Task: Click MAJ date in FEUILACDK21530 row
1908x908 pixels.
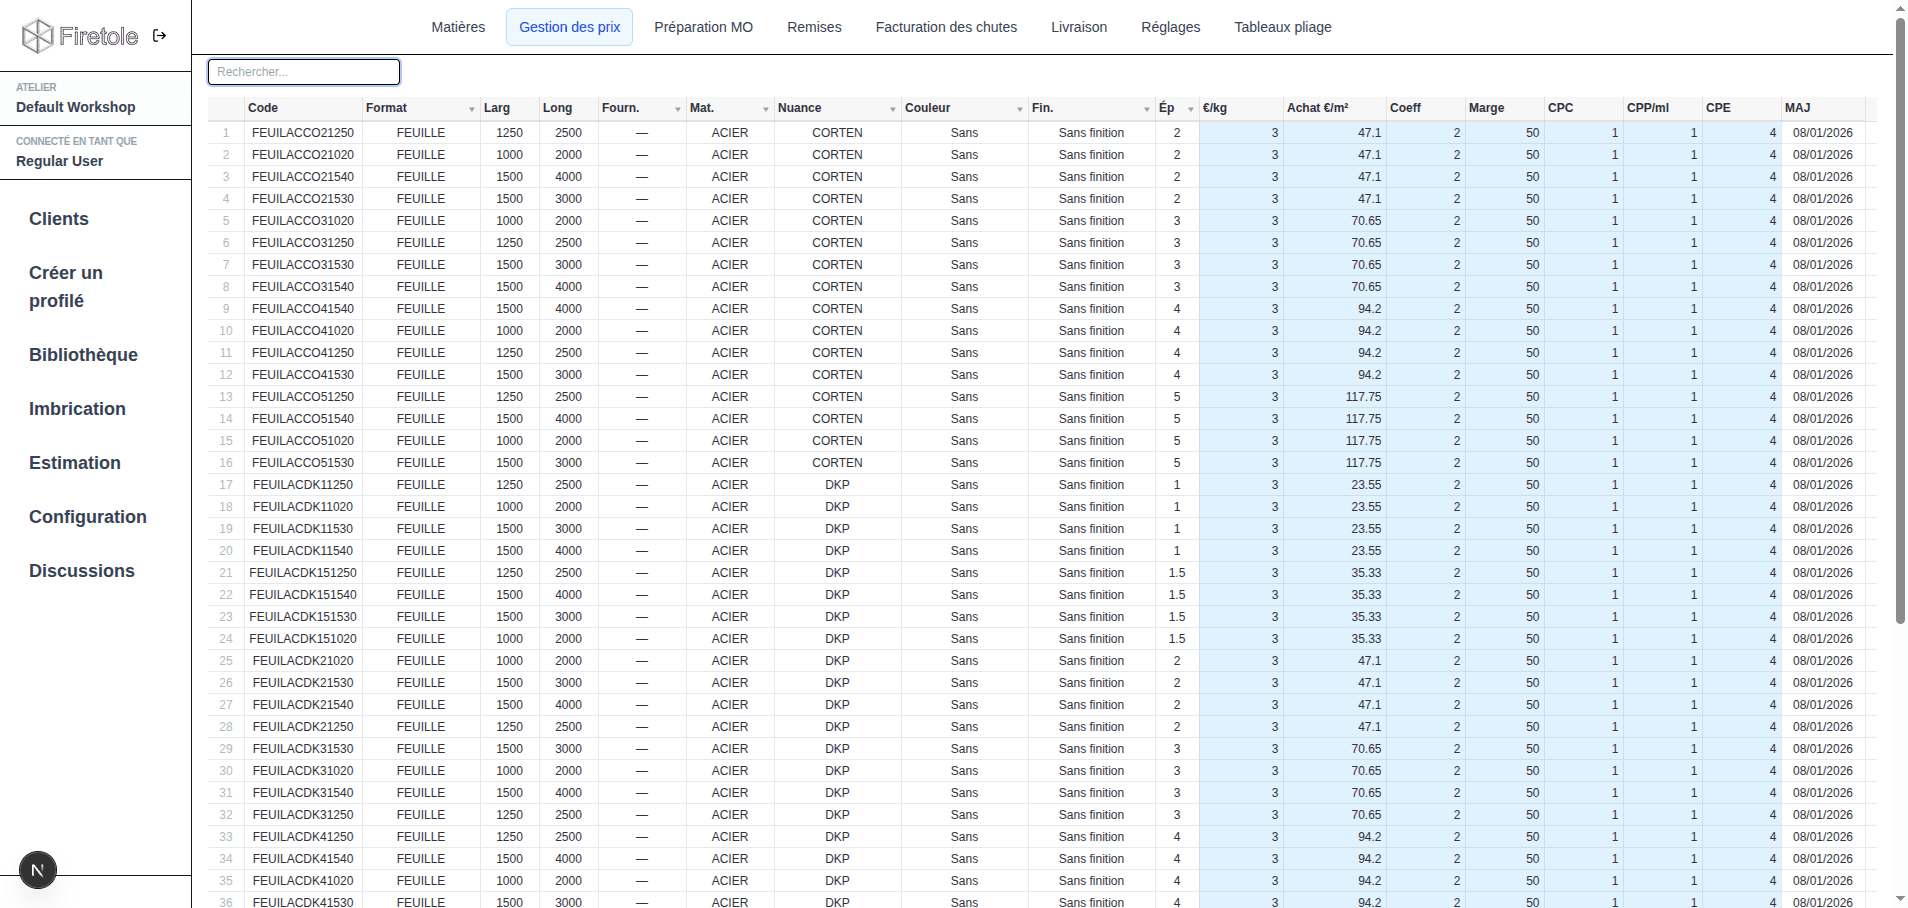Action: click(1824, 683)
